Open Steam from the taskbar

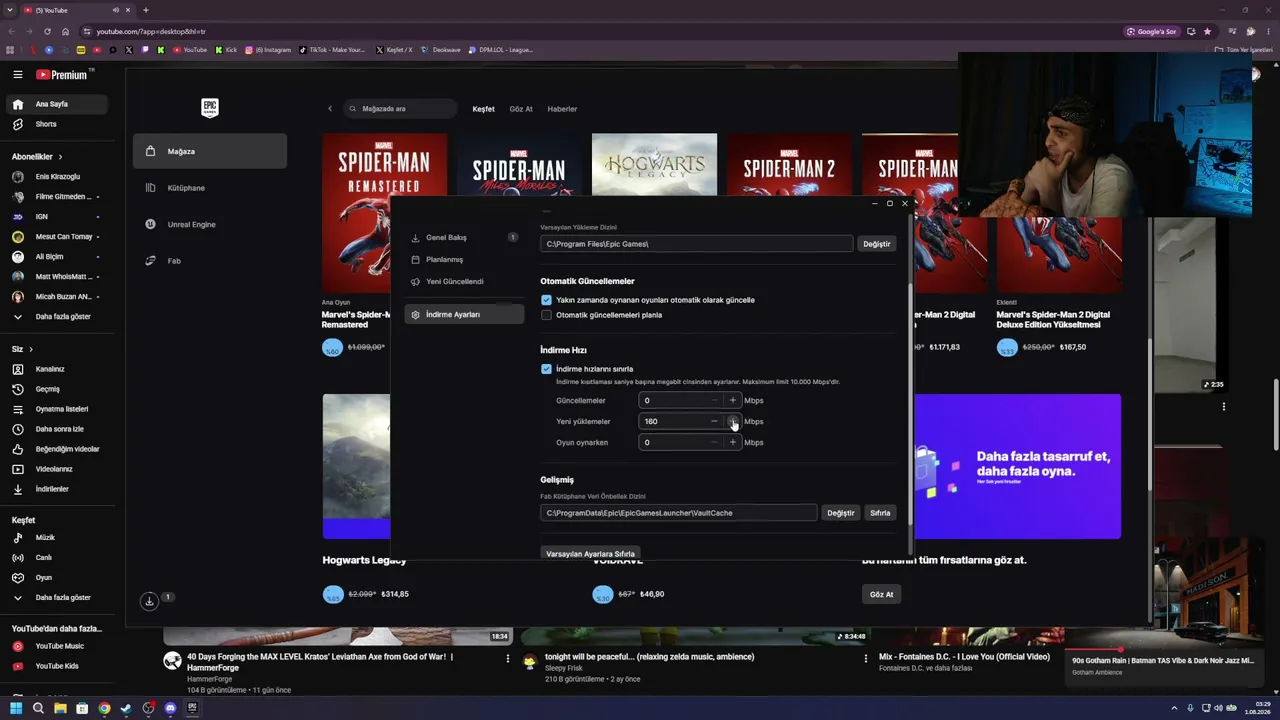click(x=126, y=708)
